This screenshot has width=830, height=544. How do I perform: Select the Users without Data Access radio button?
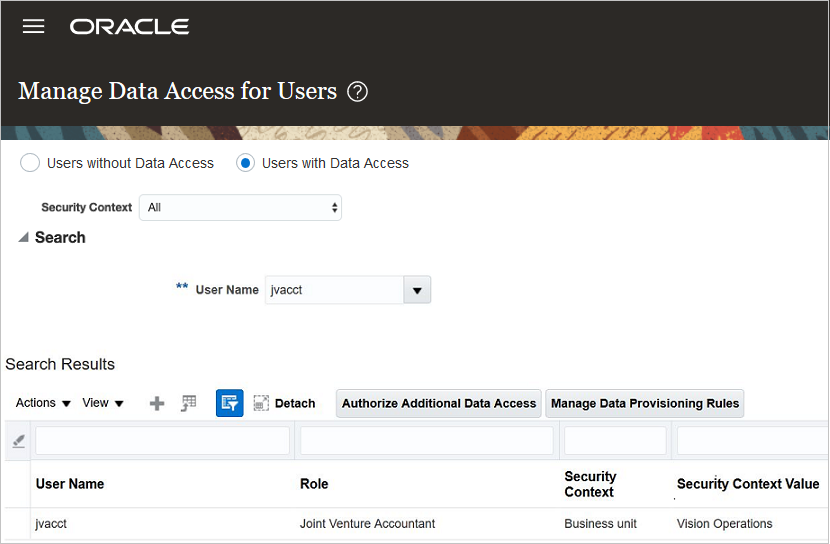click(30, 163)
